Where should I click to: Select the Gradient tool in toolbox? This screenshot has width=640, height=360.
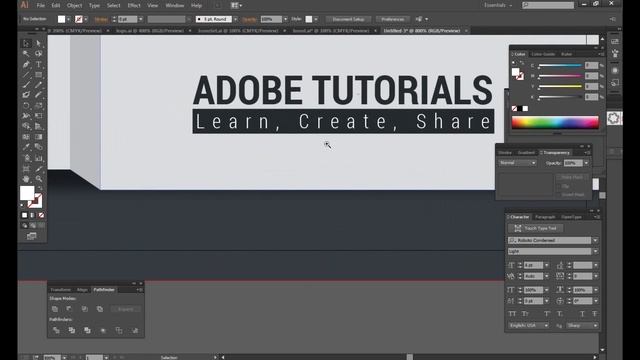39,137
